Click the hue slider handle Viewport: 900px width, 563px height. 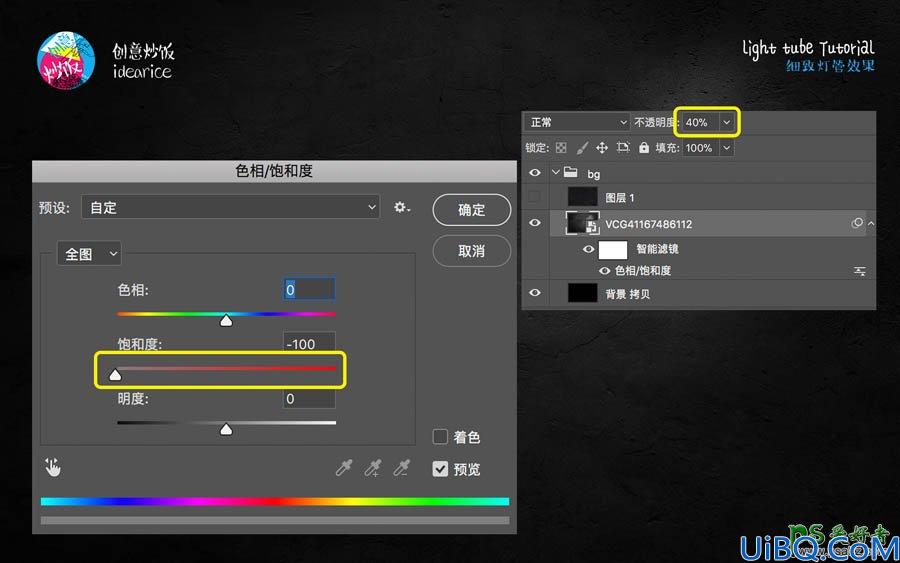click(x=226, y=321)
